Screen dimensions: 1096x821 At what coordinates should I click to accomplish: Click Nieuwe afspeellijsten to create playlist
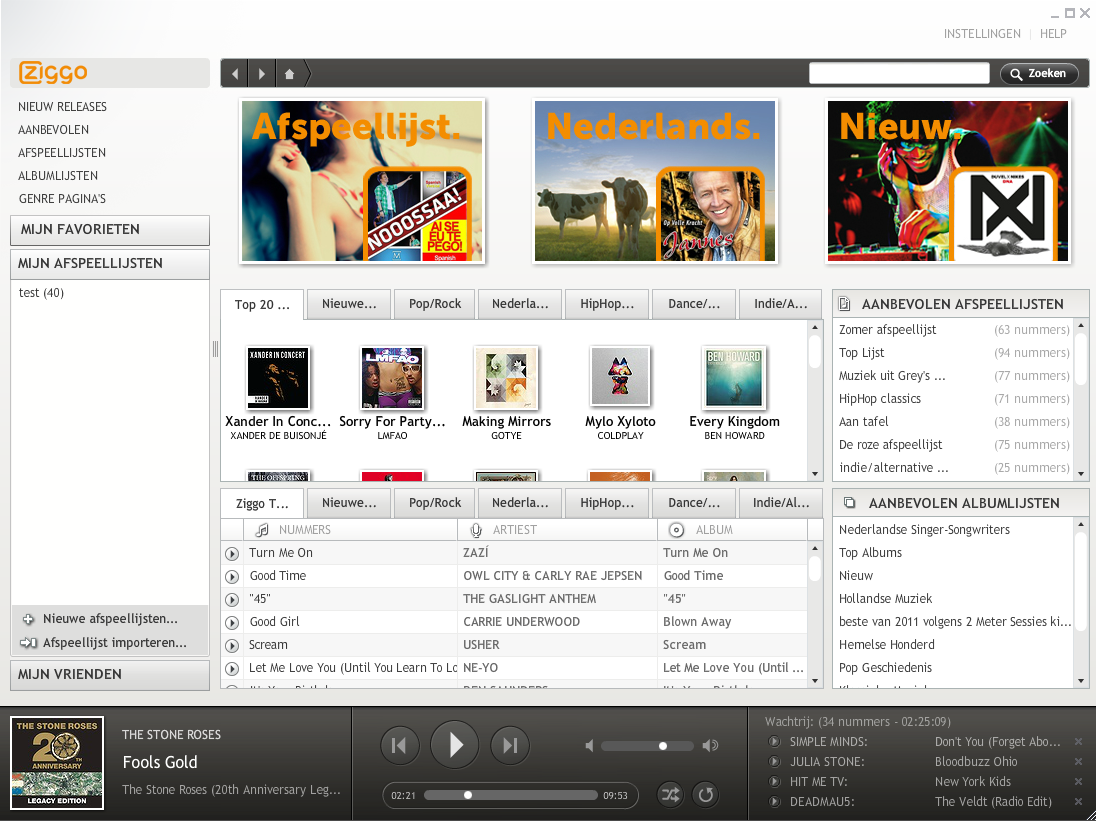[x=110, y=618]
